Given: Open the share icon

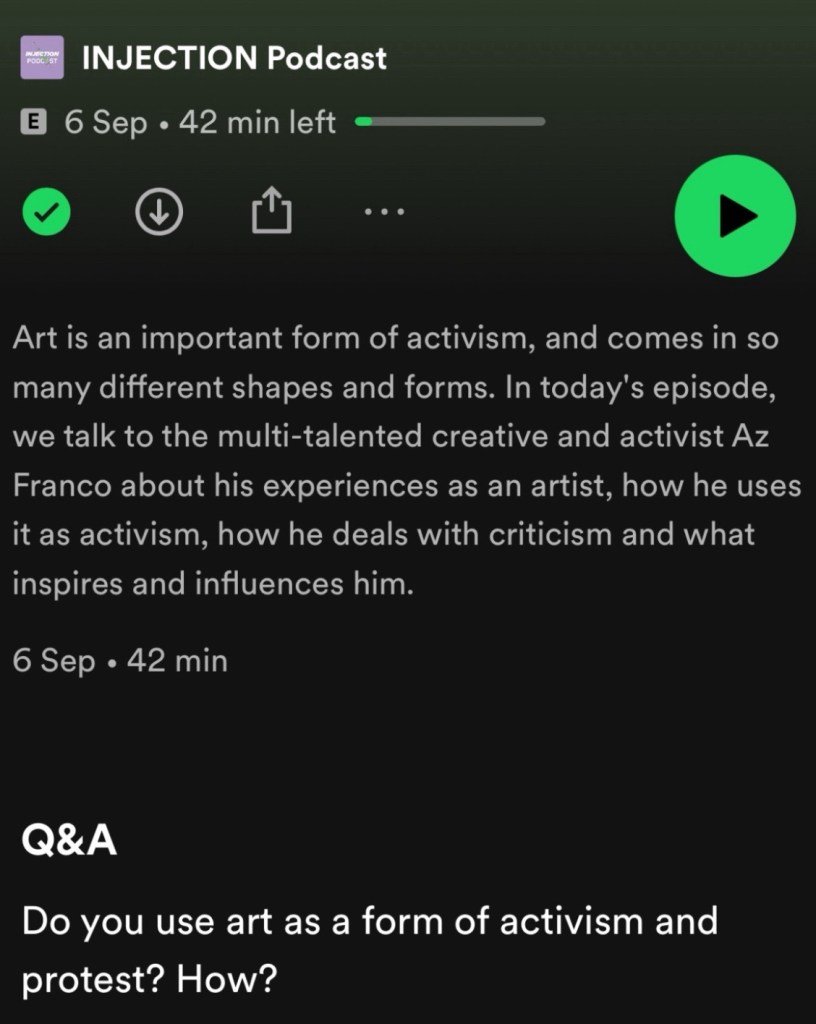Looking at the screenshot, I should click(271, 212).
